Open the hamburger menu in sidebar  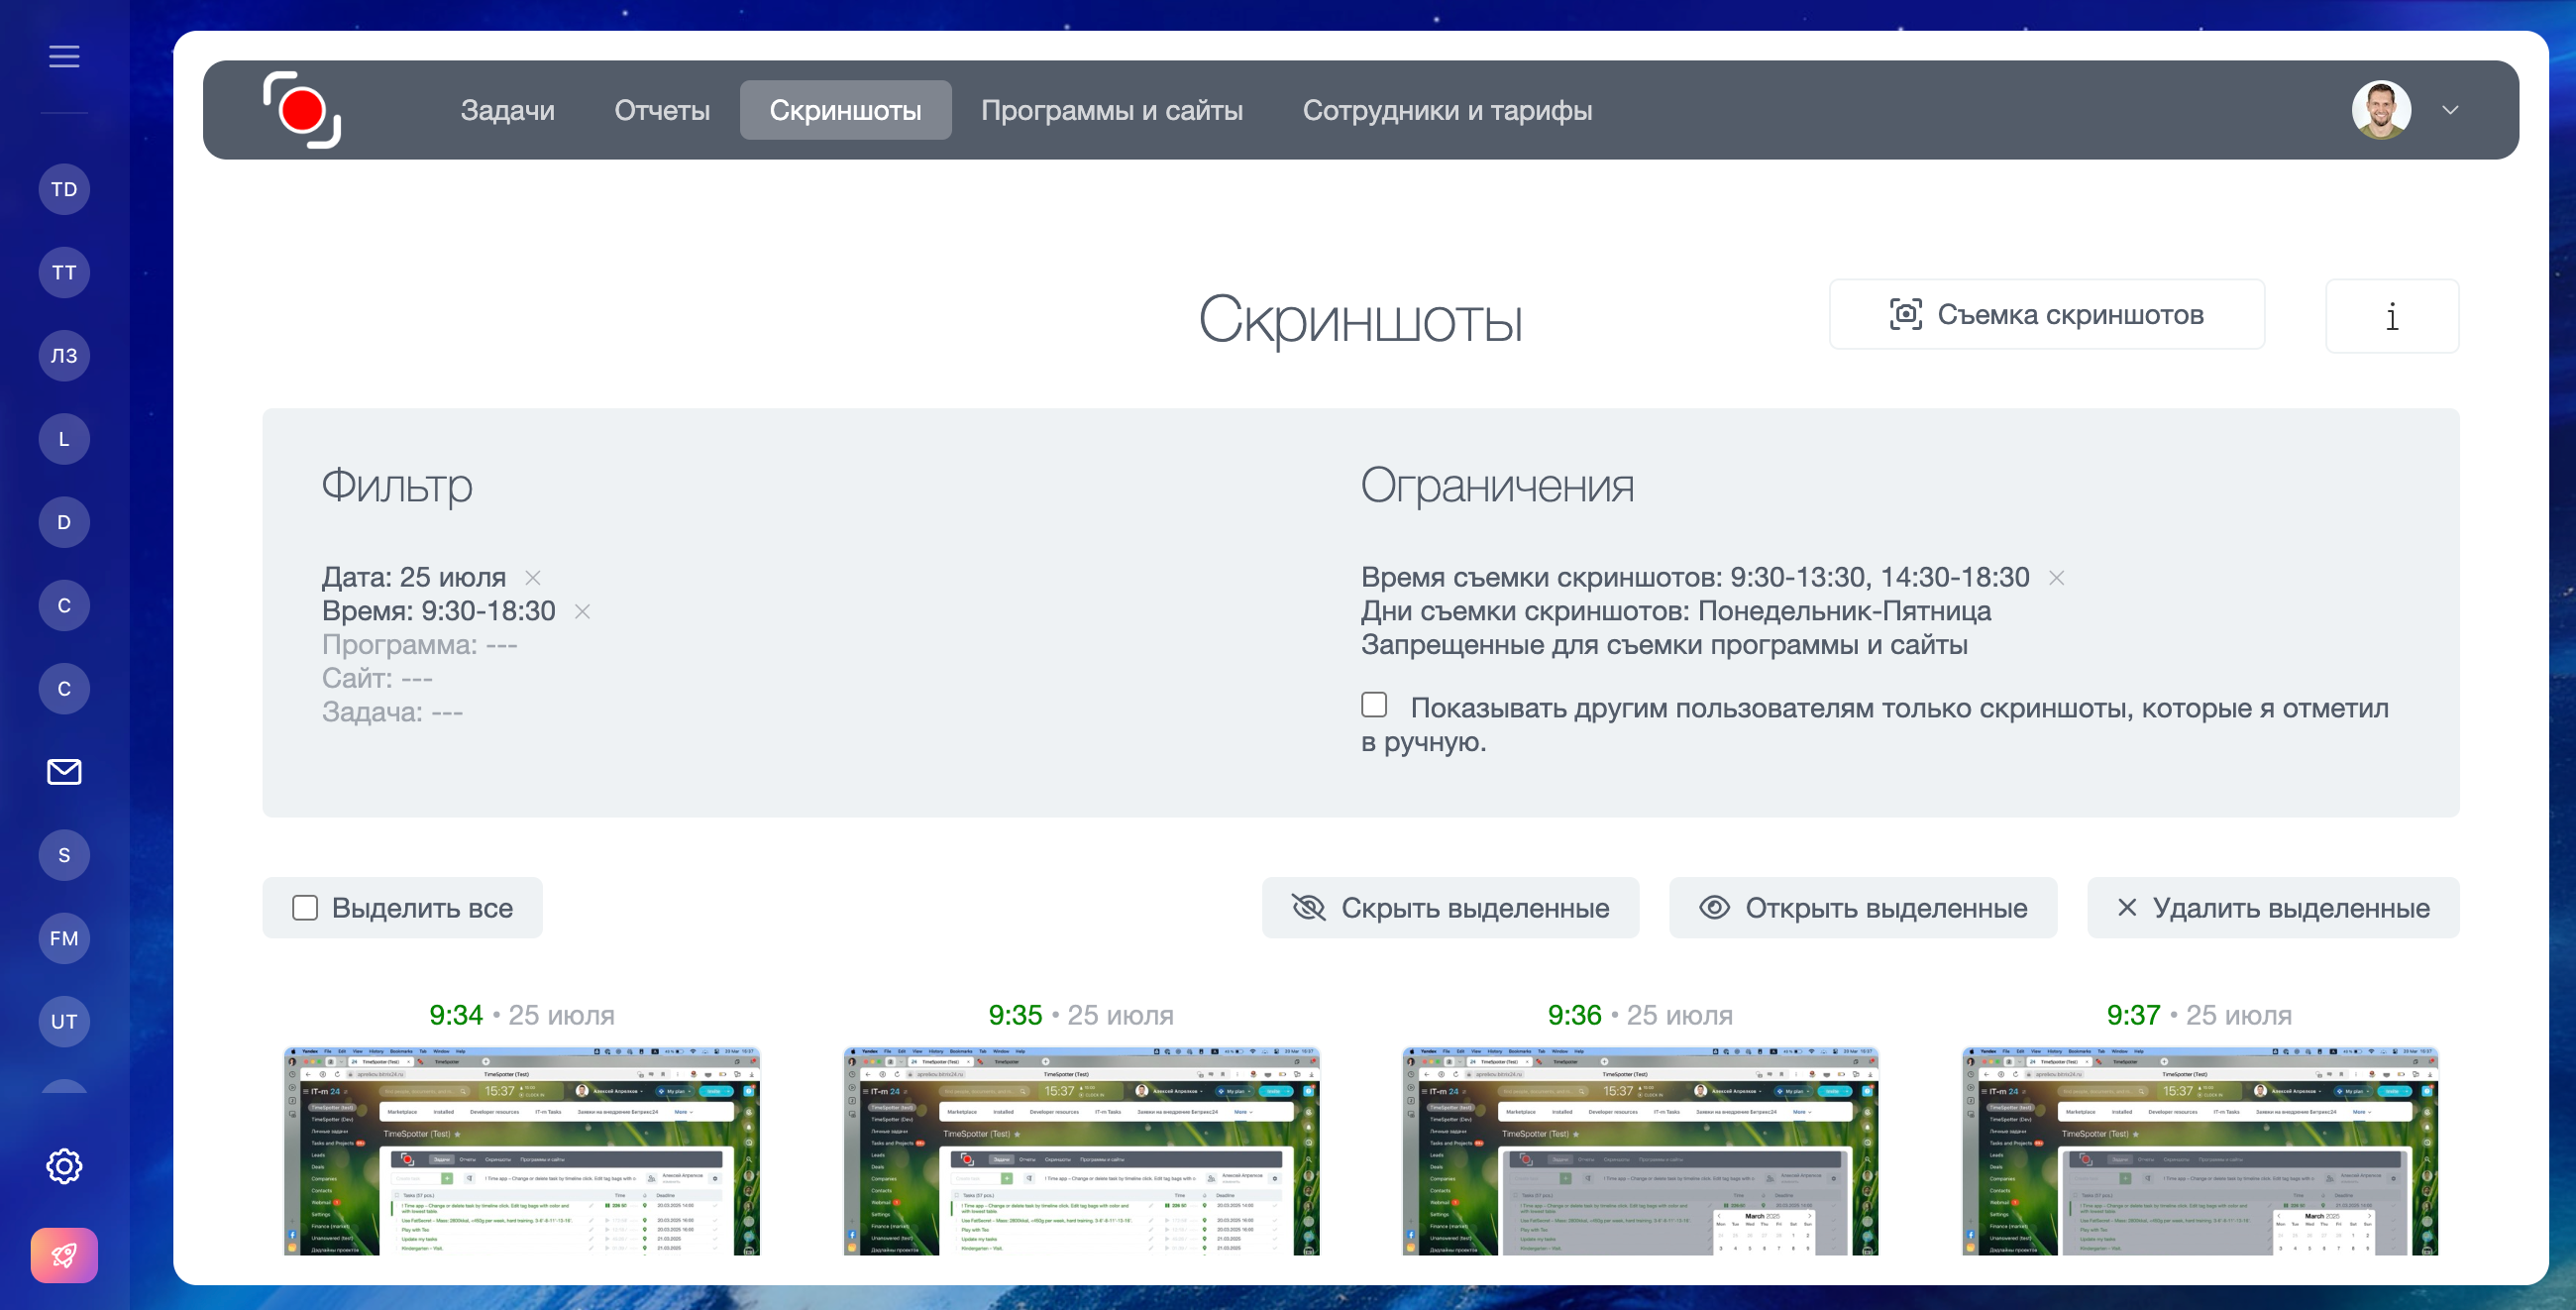pos(64,56)
